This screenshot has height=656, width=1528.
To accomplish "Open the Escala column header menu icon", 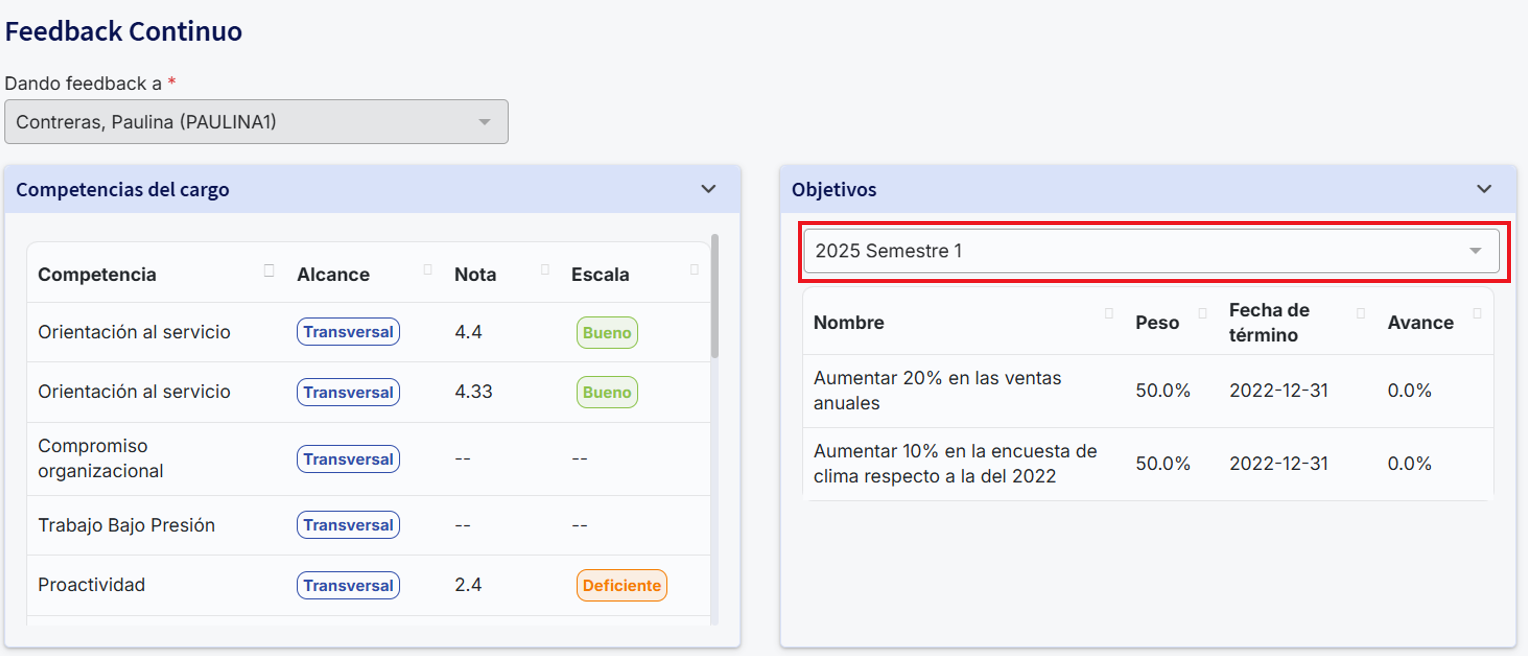I will click(x=695, y=270).
